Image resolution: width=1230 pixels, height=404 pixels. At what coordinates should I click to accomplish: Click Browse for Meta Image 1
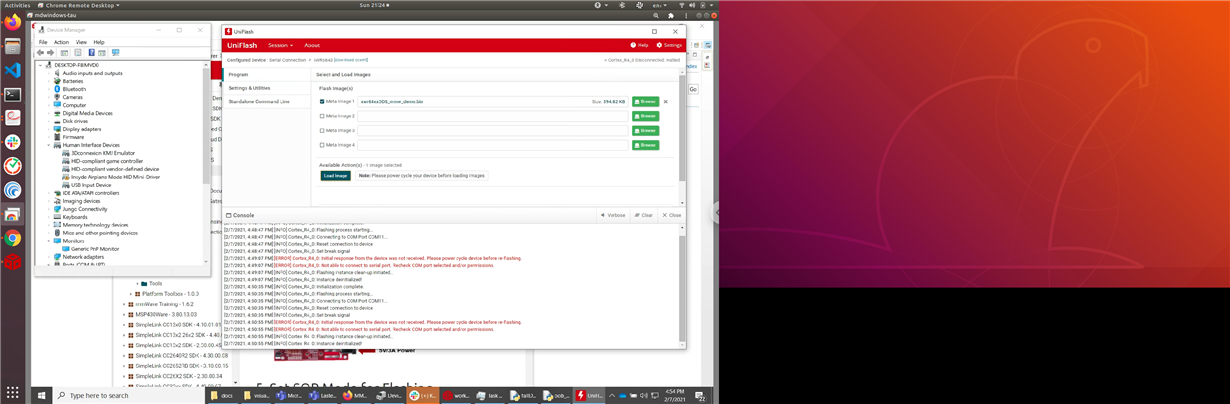point(645,101)
